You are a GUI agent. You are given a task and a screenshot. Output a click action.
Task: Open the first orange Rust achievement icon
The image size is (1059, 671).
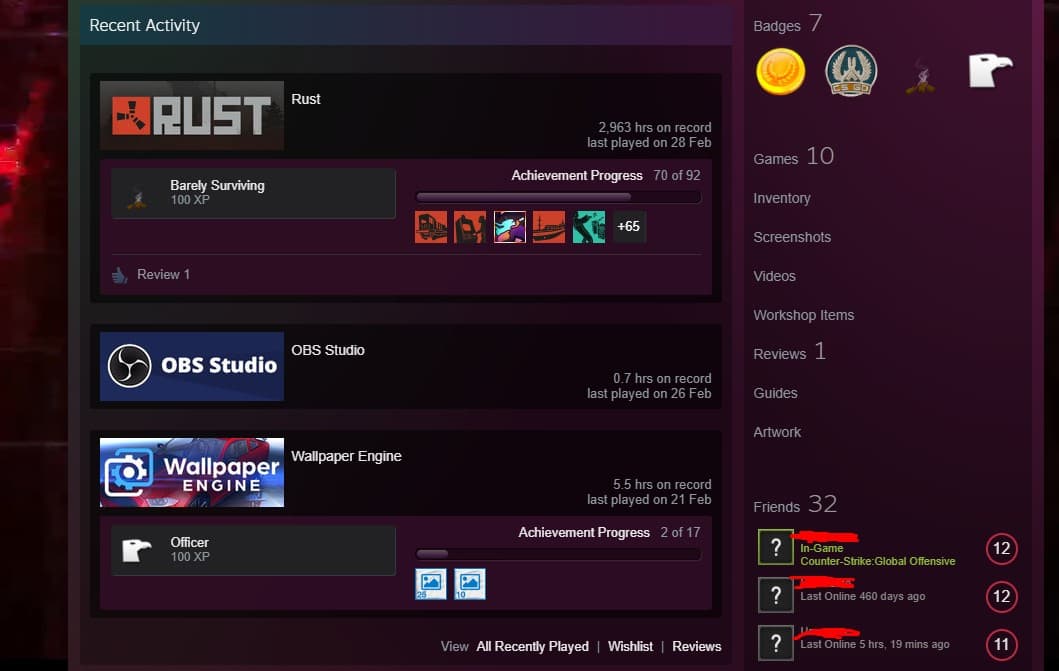430,227
